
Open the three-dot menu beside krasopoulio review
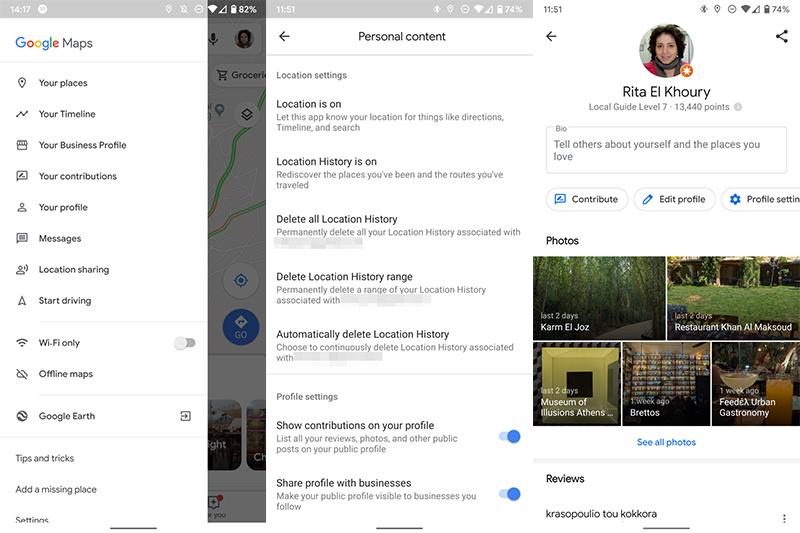784,518
